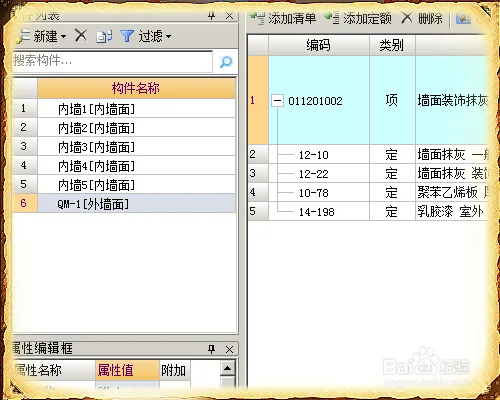Select 内墙3[内墙面] row

pyautogui.click(x=137, y=147)
